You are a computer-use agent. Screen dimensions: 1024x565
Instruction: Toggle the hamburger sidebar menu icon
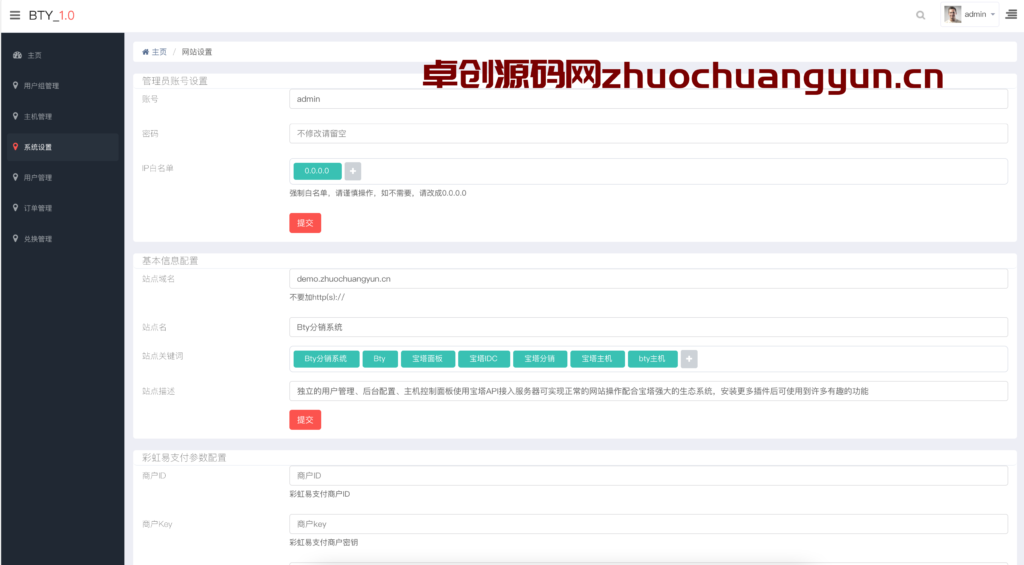coord(15,15)
